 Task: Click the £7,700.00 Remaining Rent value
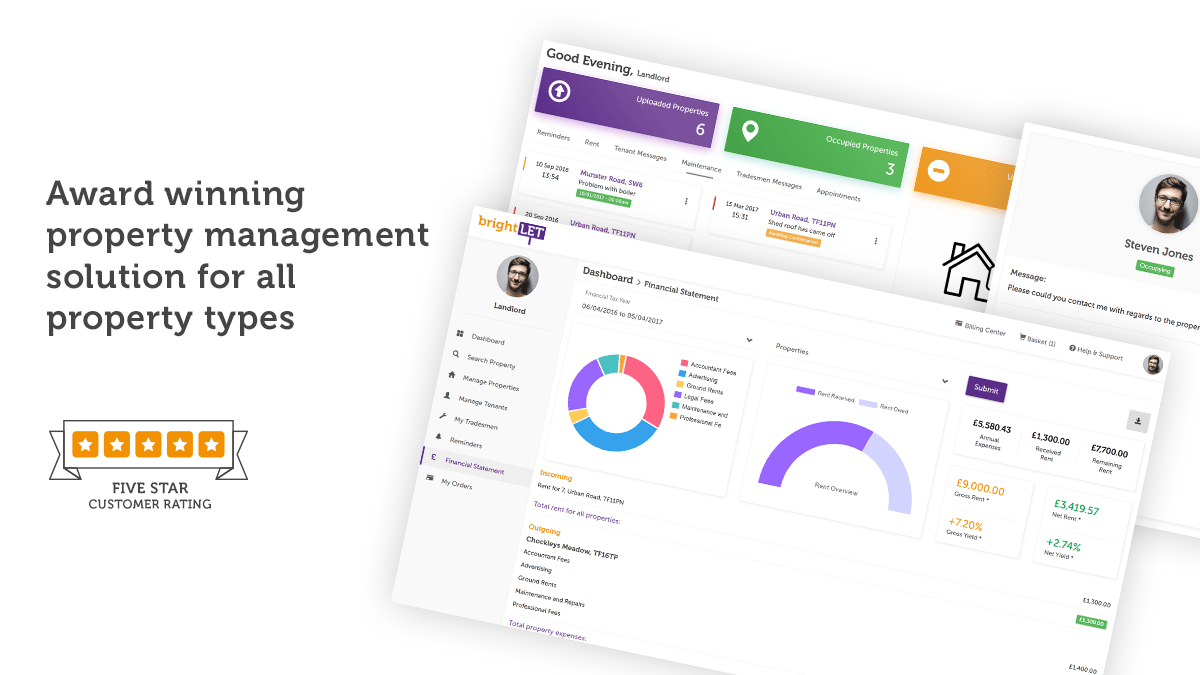coord(1109,451)
